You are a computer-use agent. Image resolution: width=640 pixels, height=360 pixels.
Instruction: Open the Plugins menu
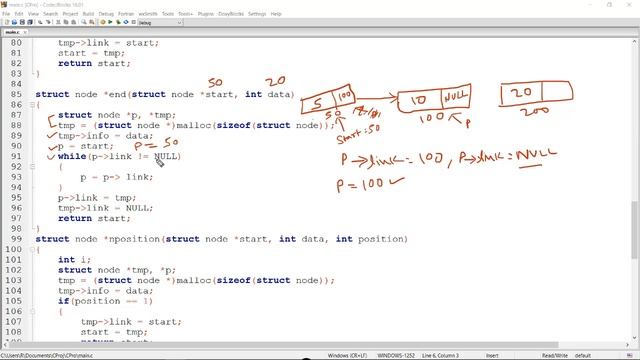(x=206, y=14)
